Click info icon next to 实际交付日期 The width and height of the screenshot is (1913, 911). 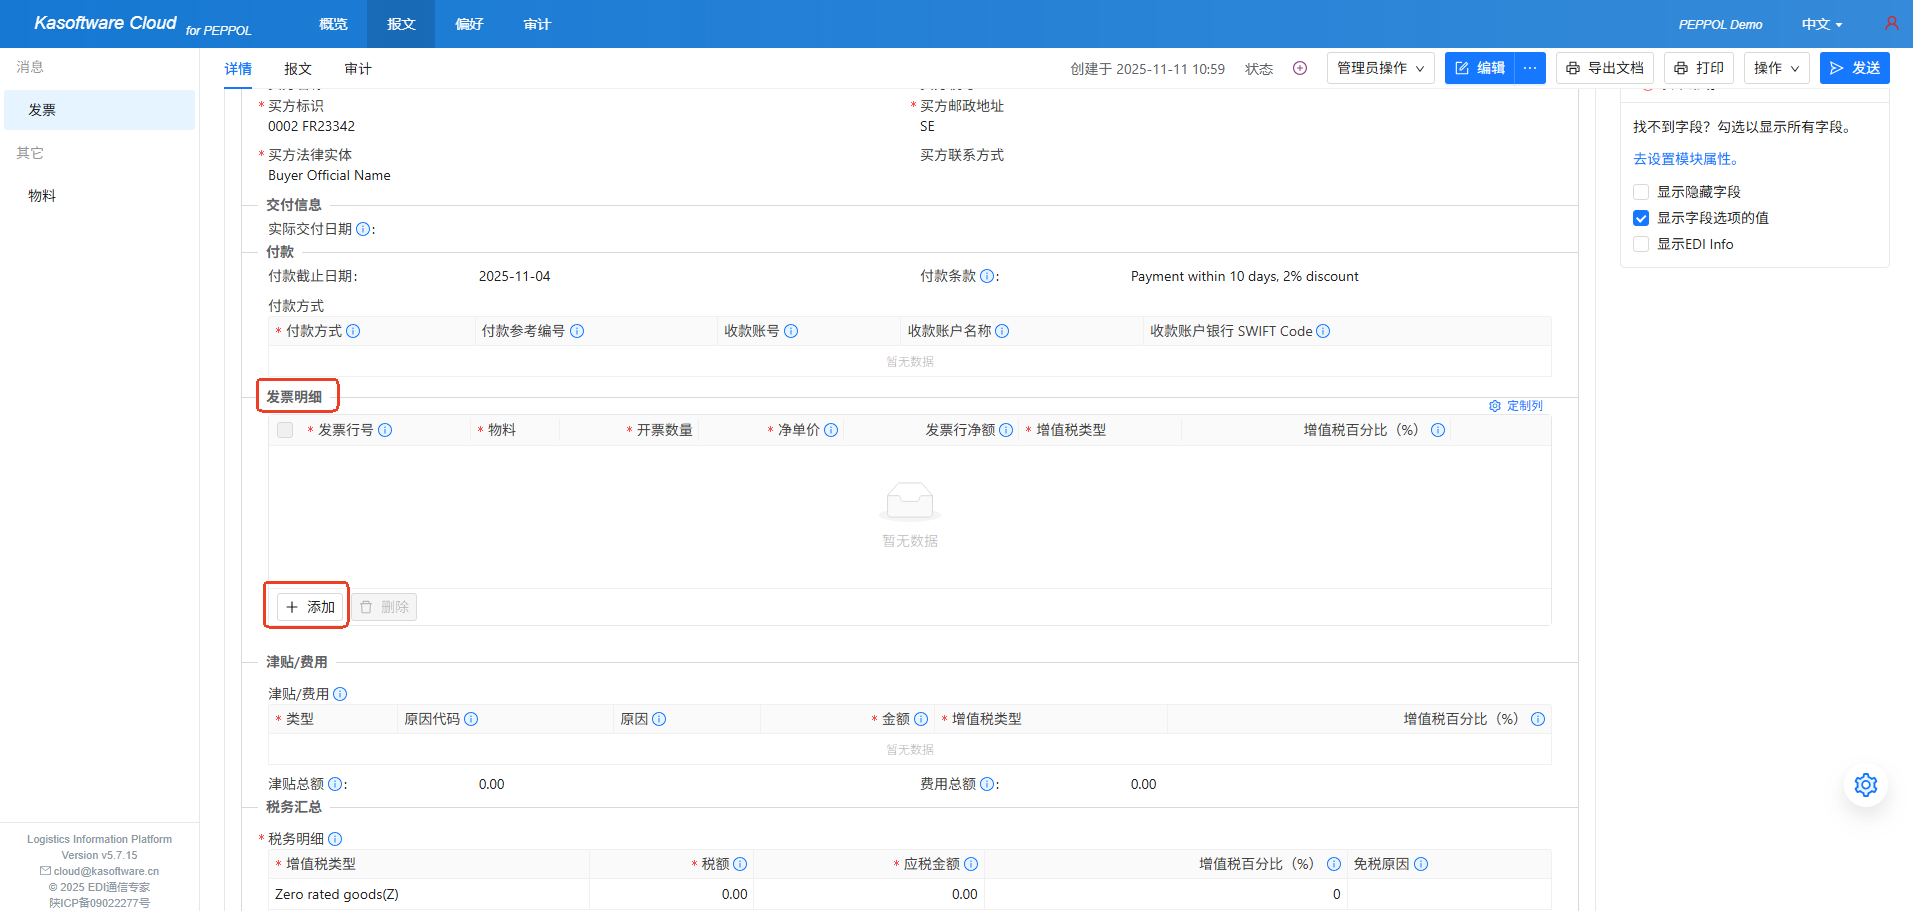coord(363,229)
